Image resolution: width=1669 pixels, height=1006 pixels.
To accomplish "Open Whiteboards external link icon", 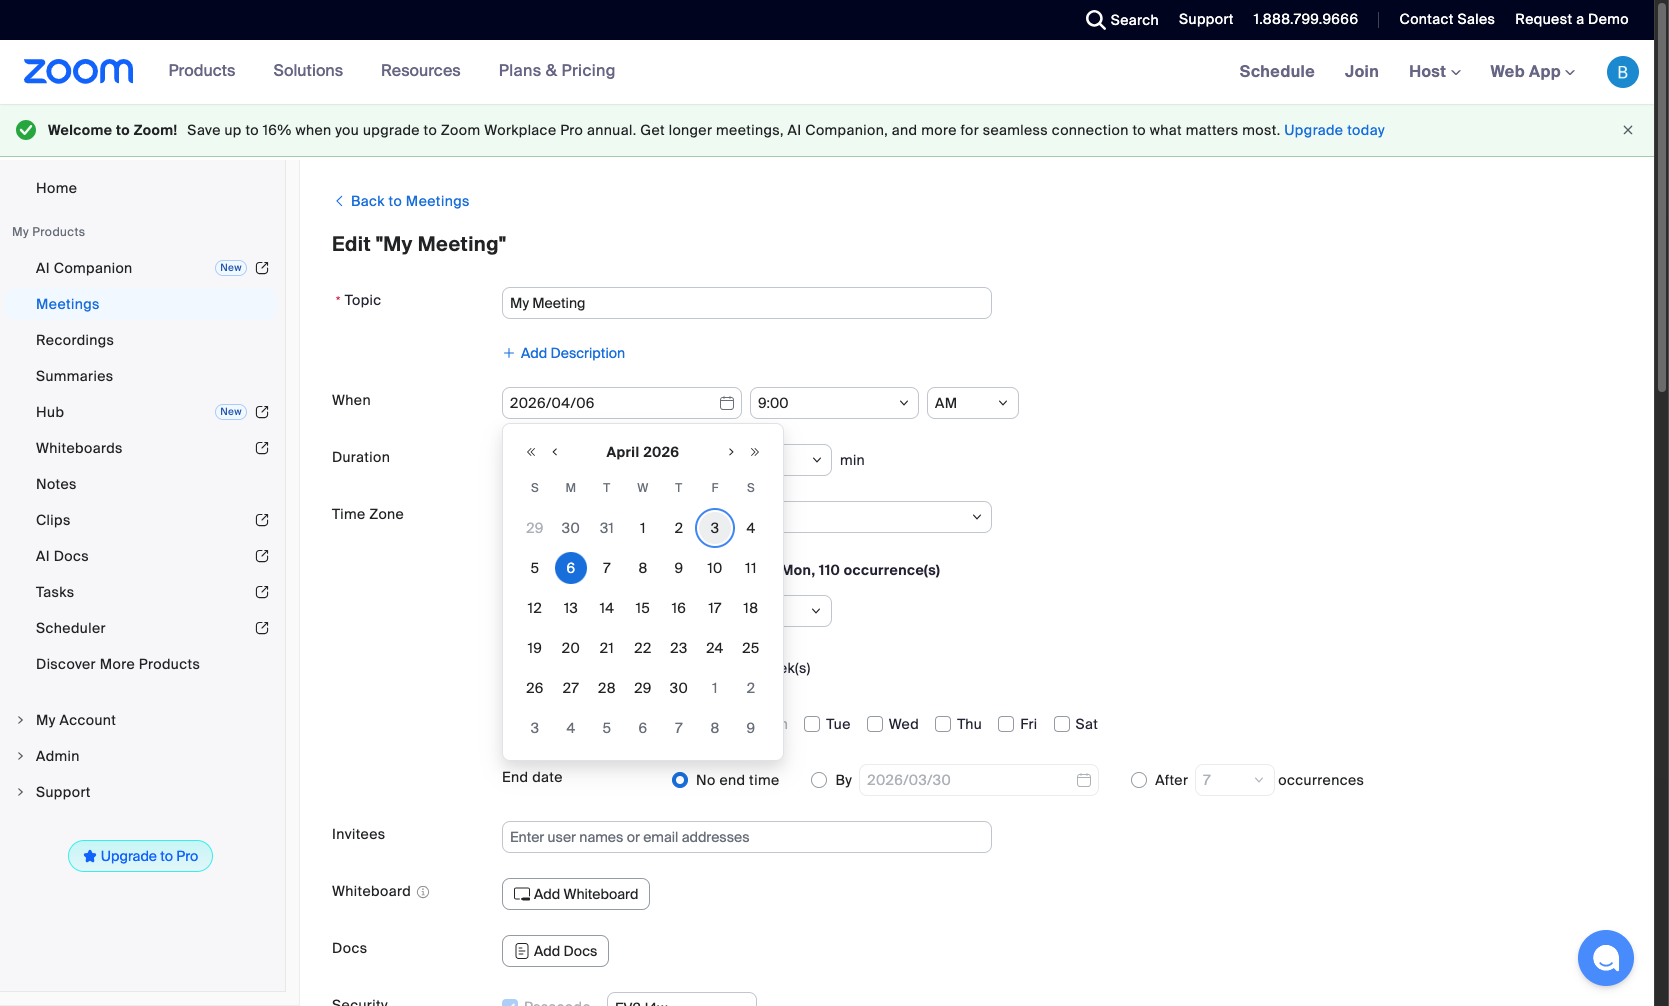I will click(x=262, y=448).
